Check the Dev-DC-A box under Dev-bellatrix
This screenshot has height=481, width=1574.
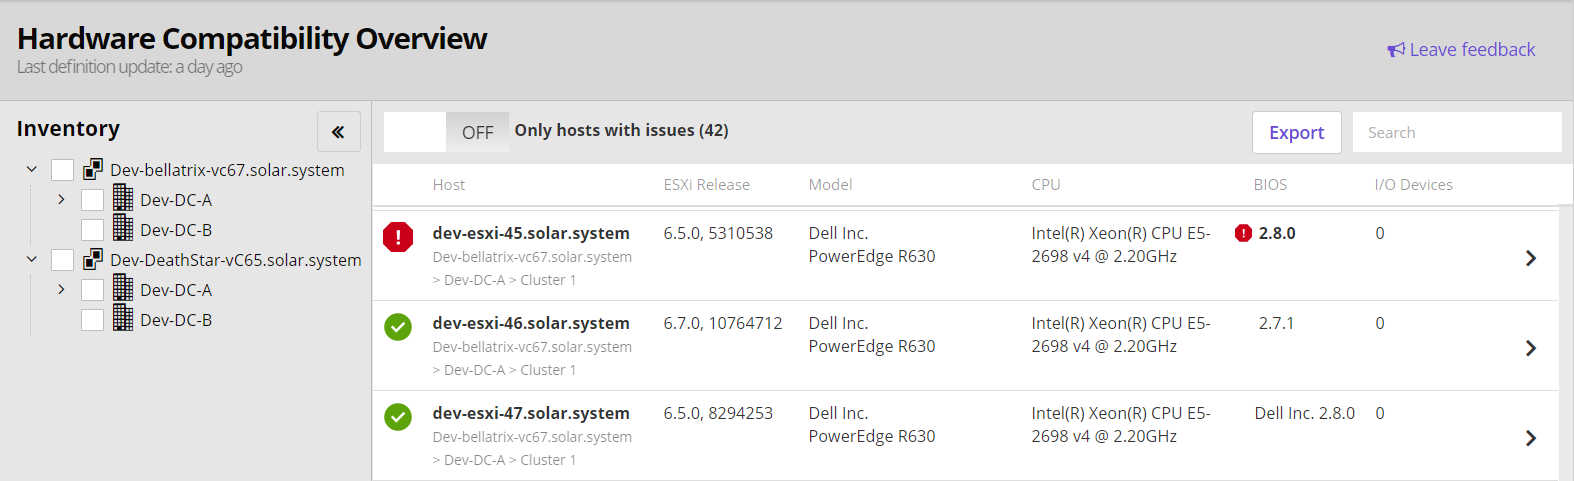pos(92,200)
